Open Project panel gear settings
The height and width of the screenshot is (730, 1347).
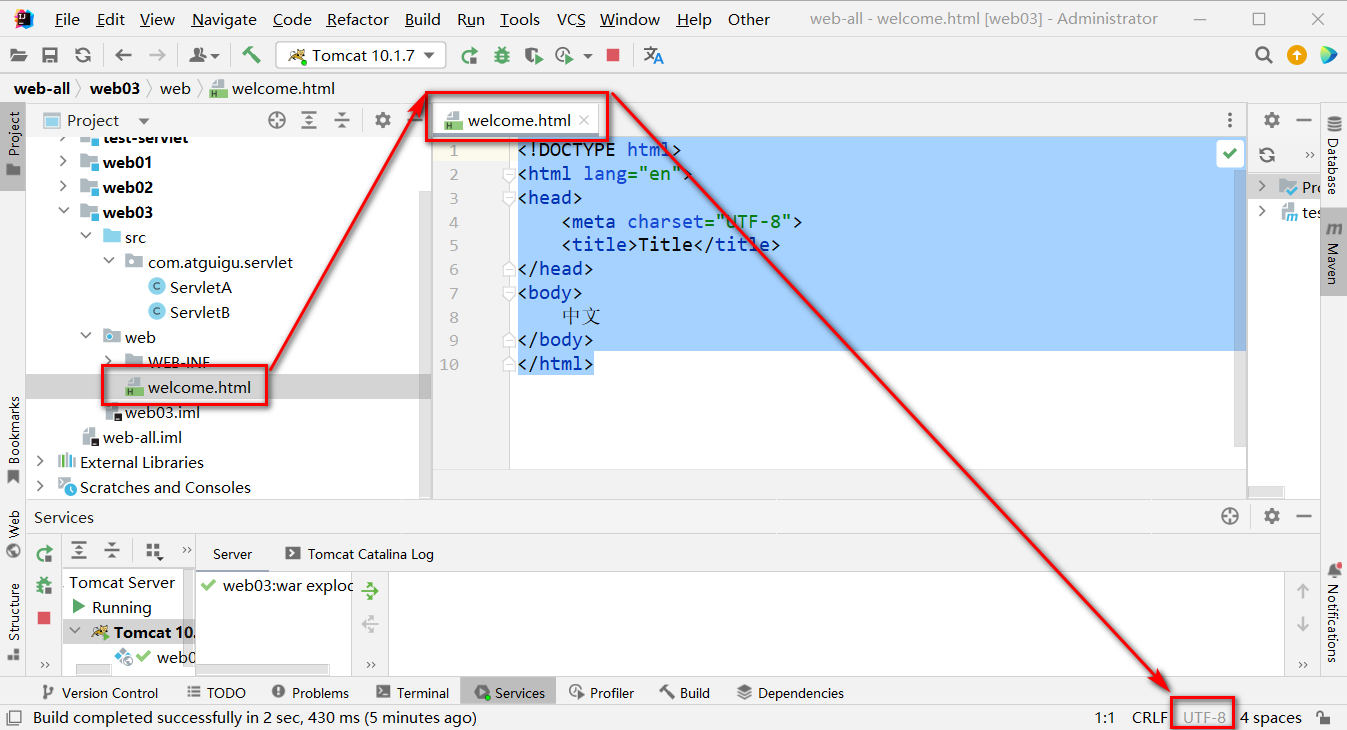(x=382, y=121)
